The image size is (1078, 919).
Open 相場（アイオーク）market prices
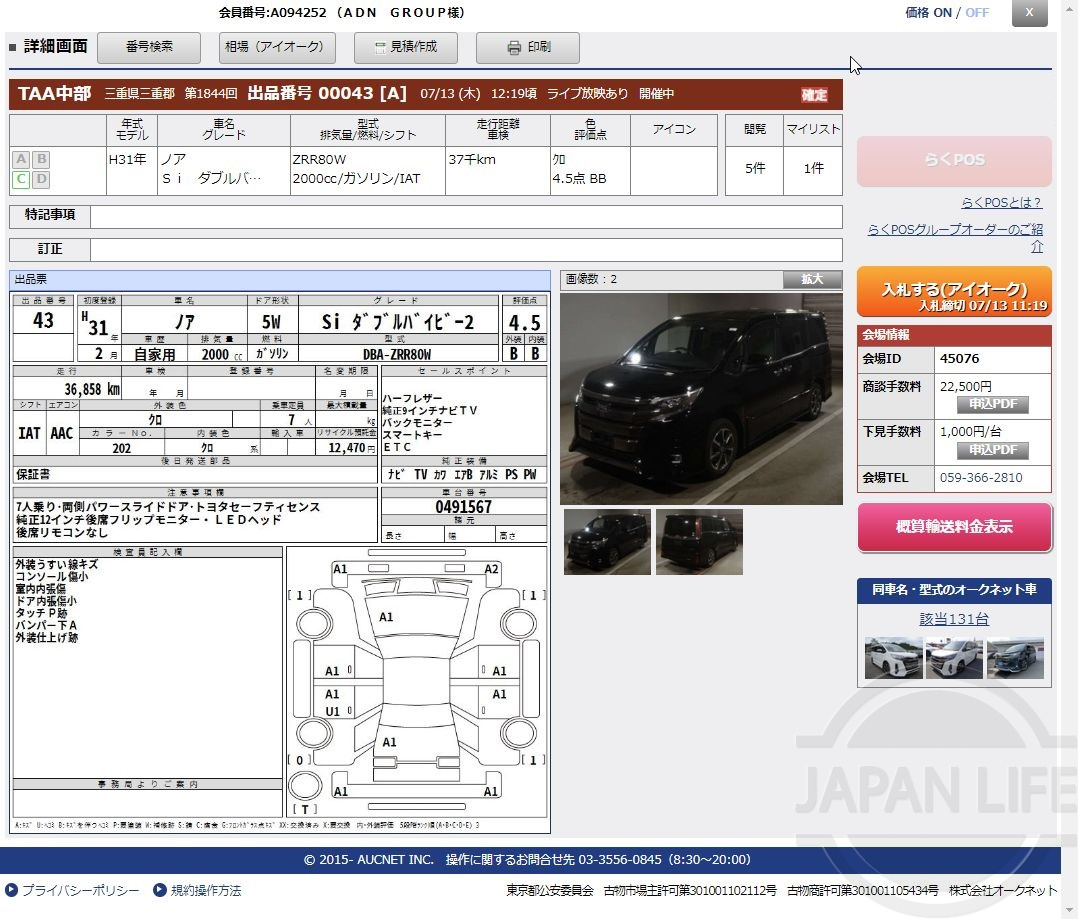[277, 47]
